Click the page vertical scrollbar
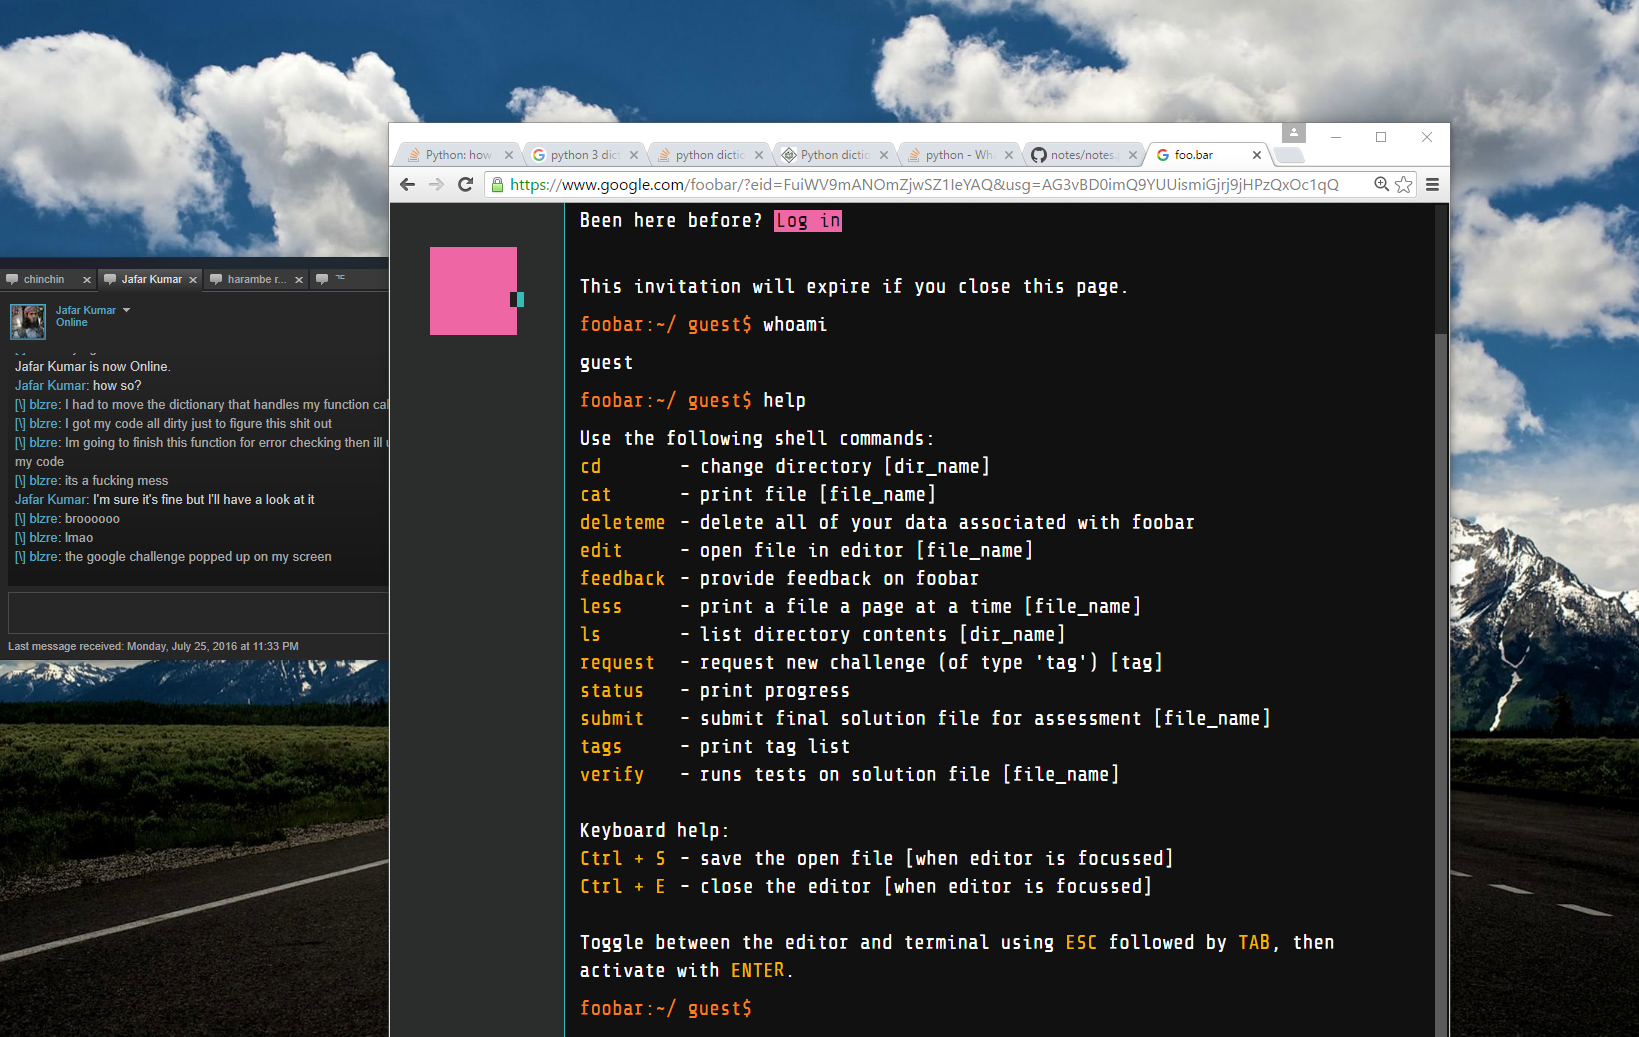 click(1441, 620)
